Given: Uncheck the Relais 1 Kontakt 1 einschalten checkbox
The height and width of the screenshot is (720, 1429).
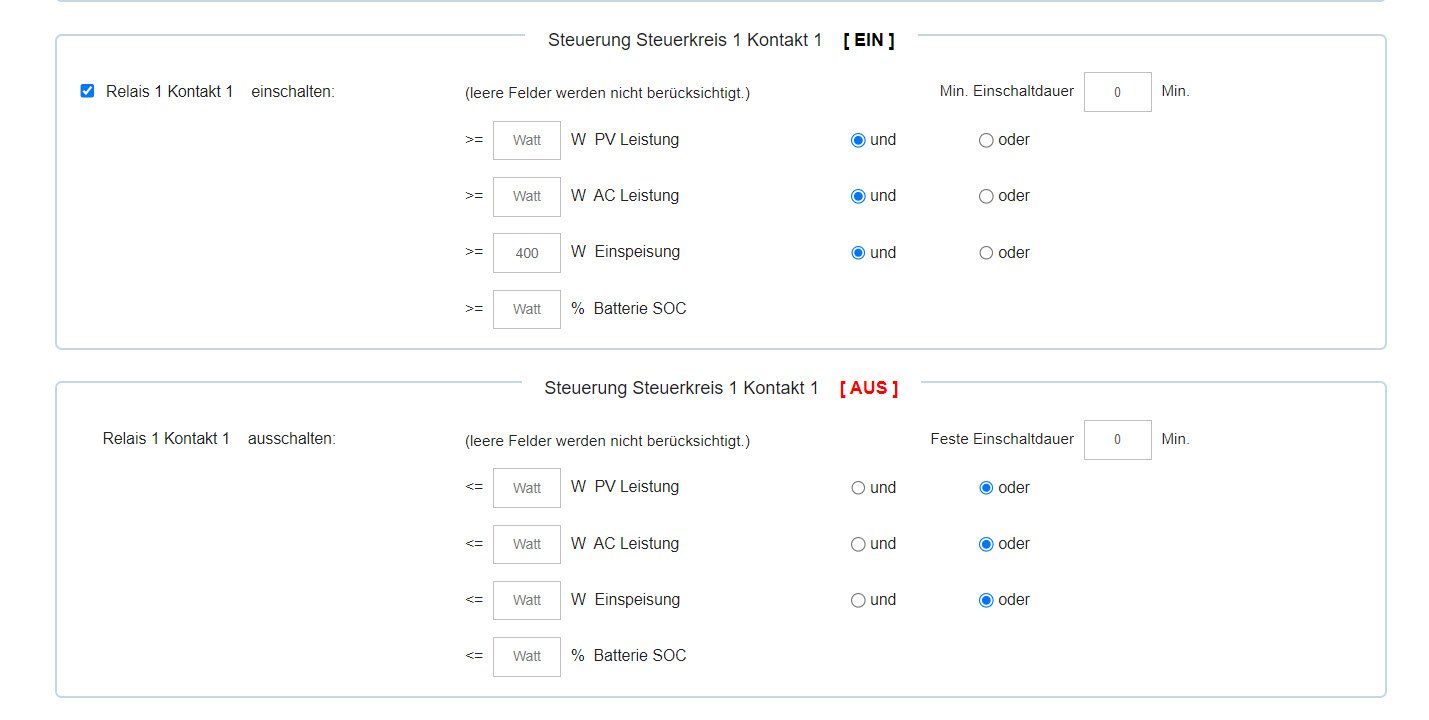Looking at the screenshot, I should pos(87,91).
